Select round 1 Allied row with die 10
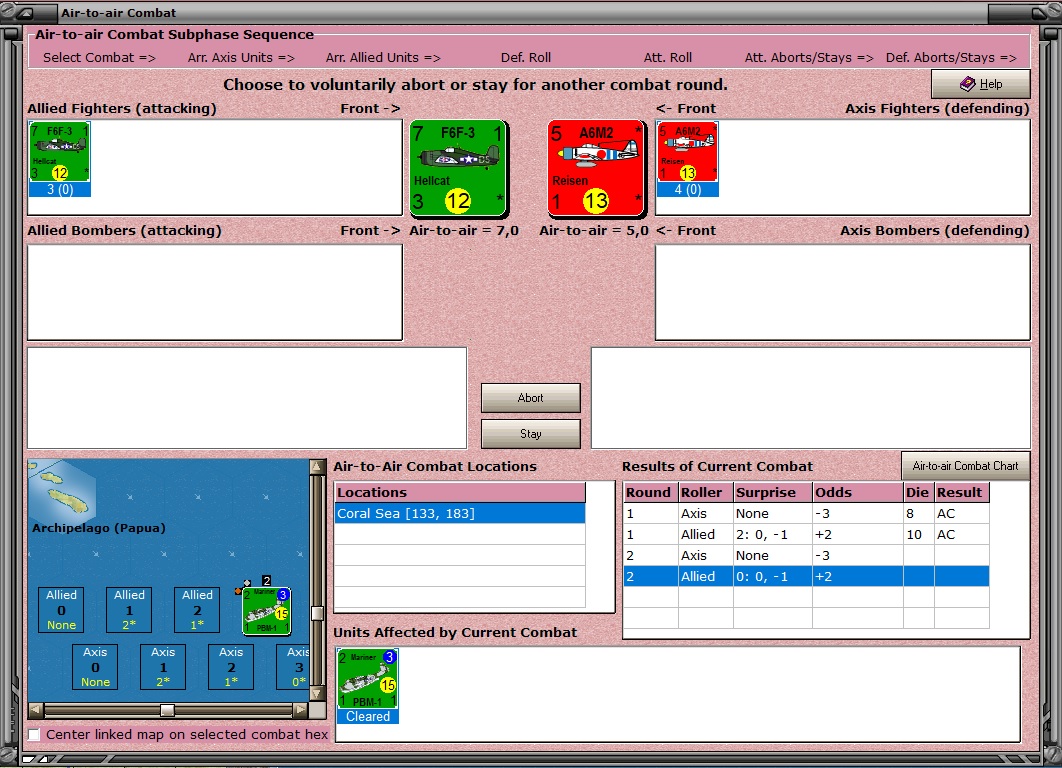 coord(806,534)
